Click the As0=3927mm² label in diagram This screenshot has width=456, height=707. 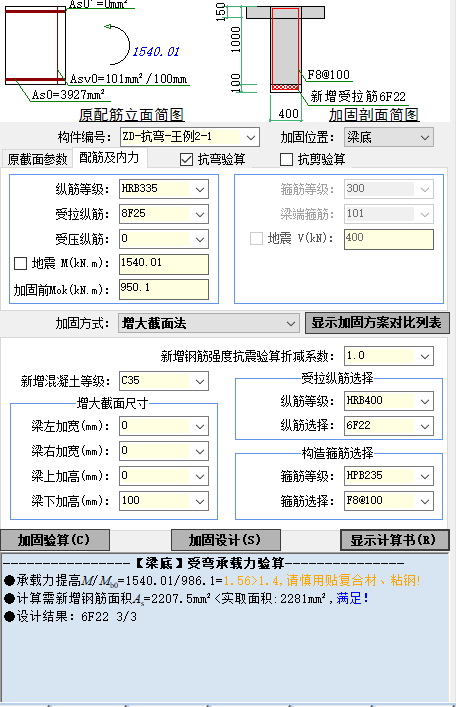click(68, 95)
